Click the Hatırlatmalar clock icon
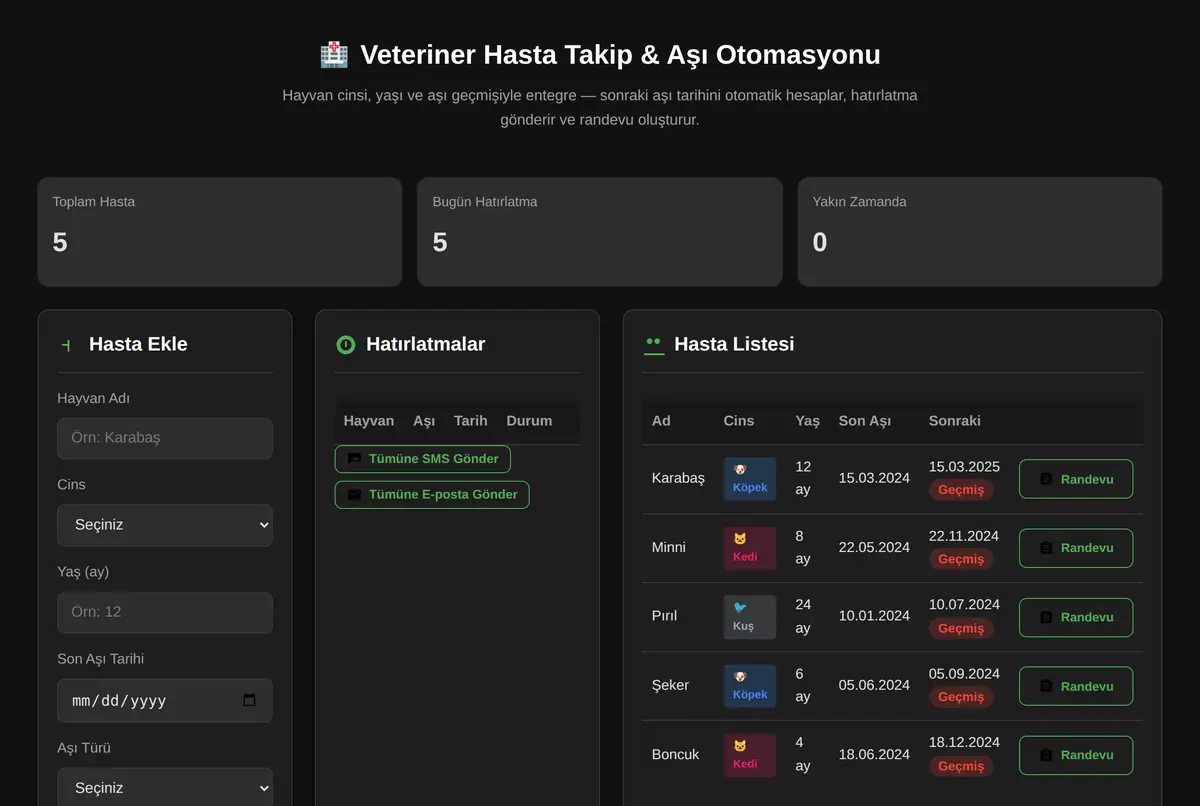 click(346, 345)
